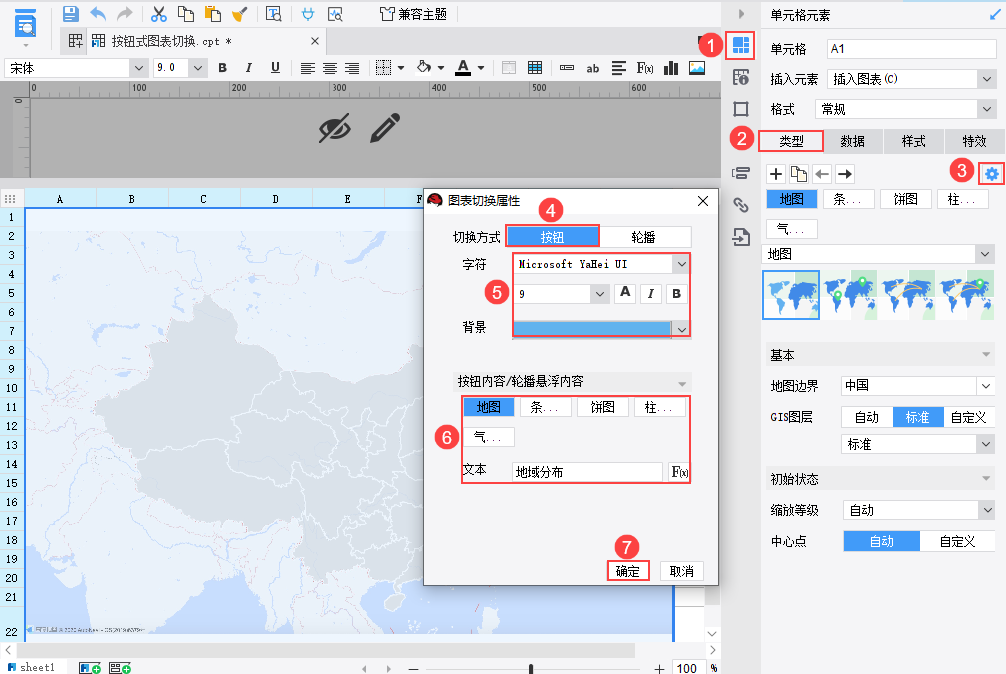This screenshot has width=1006, height=674.
Task: Open font color dropdown arrow
Action: 481,67
